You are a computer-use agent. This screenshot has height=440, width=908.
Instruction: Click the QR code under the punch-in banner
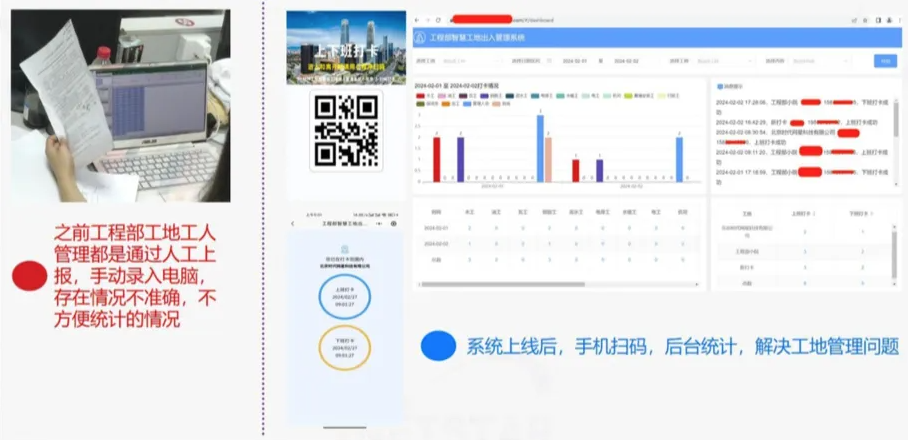(346, 131)
